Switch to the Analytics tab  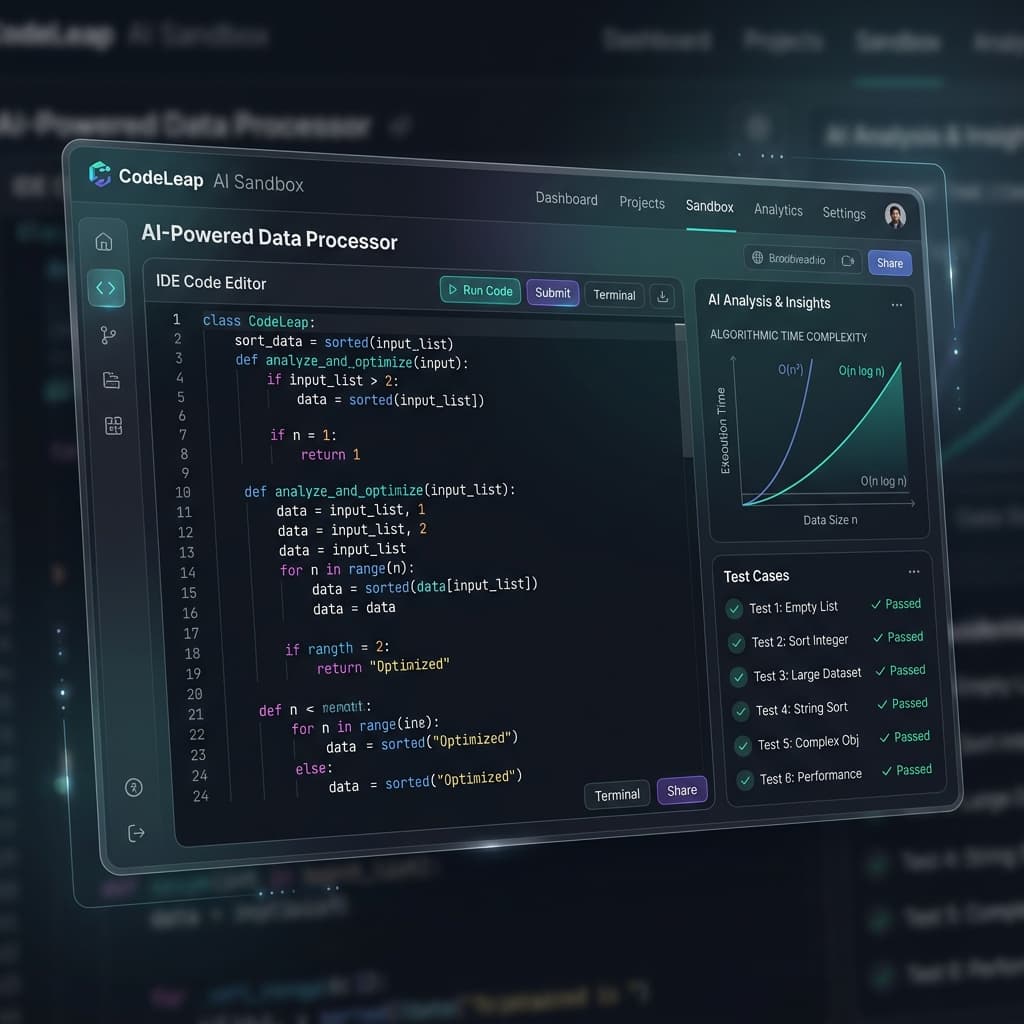point(778,210)
